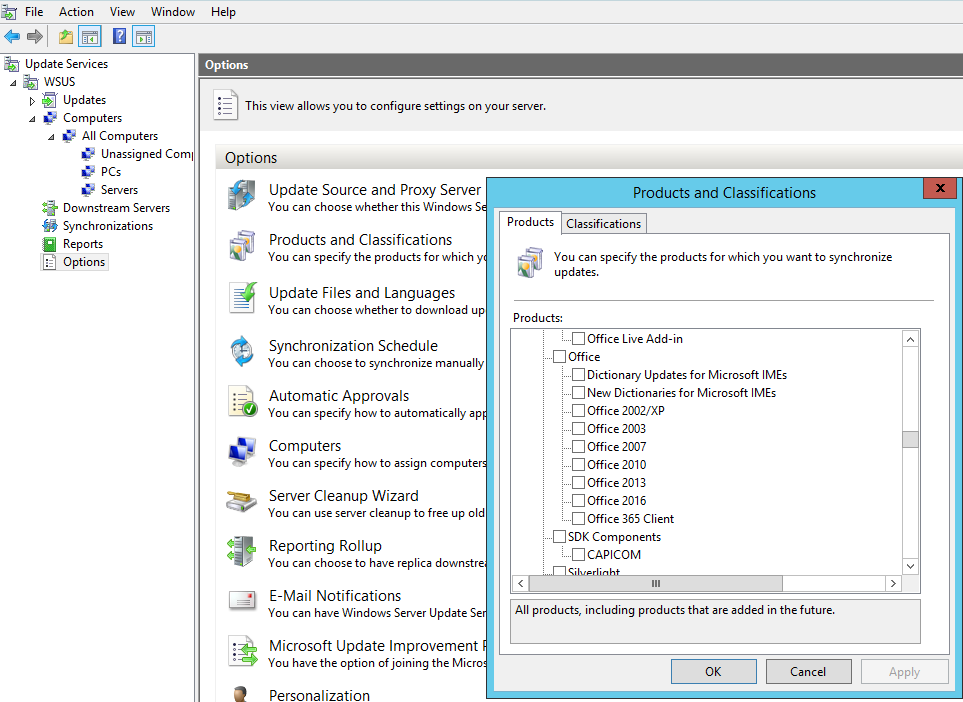The width and height of the screenshot is (963, 702).
Task: Click the Updates node icon in tree
Action: coord(49,100)
